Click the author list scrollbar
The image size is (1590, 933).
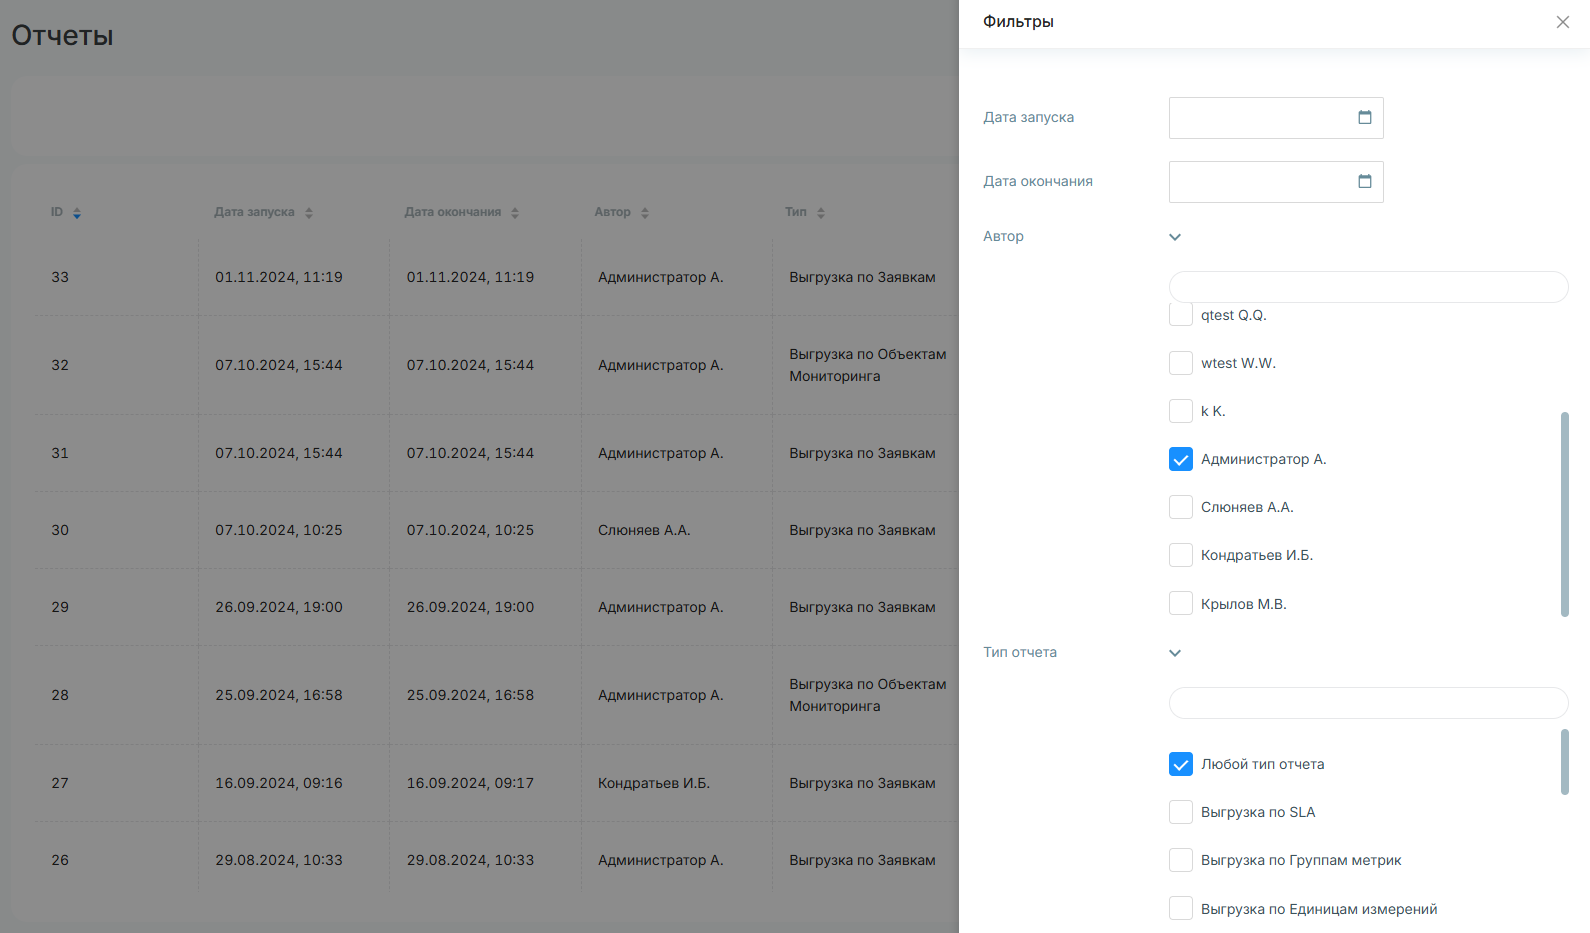tap(1564, 514)
